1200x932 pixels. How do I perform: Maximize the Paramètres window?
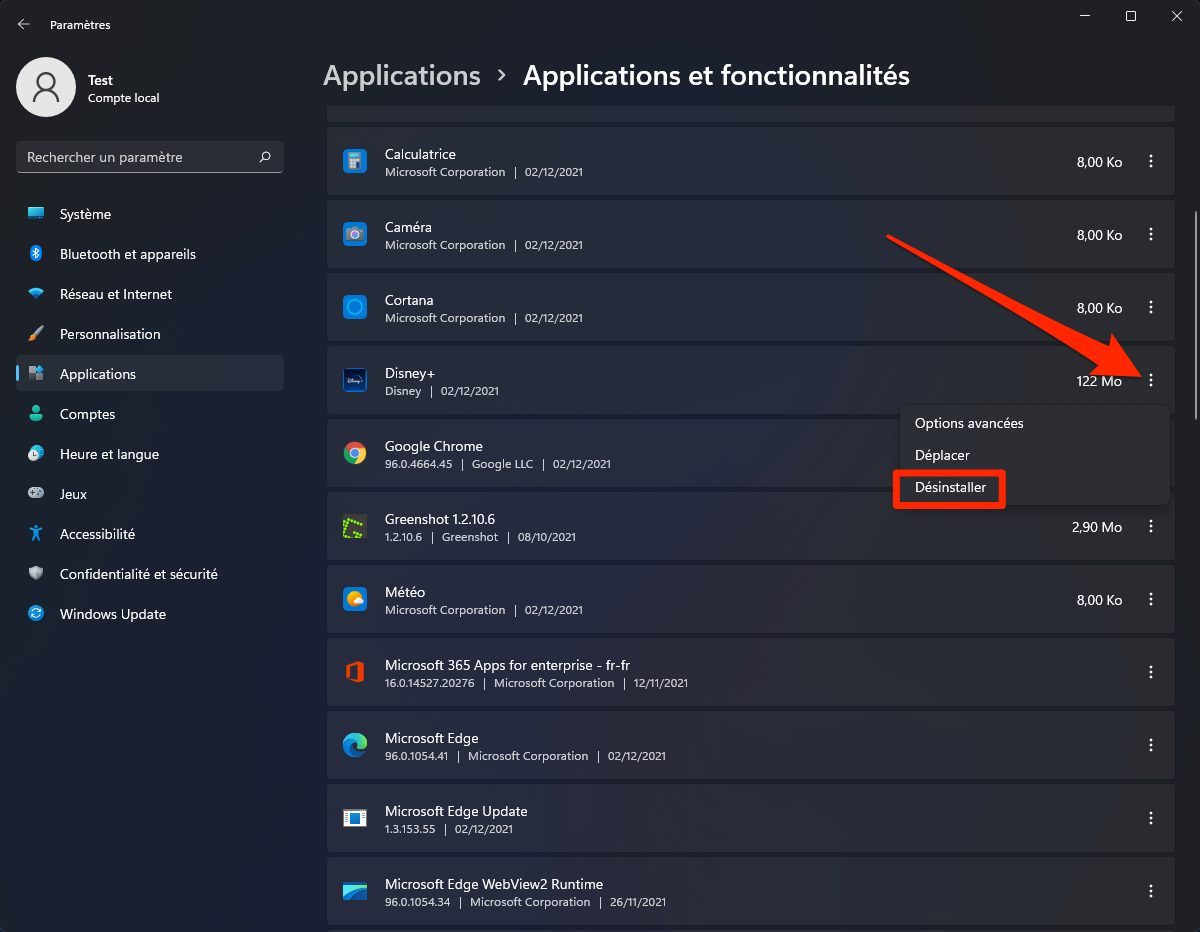1130,16
